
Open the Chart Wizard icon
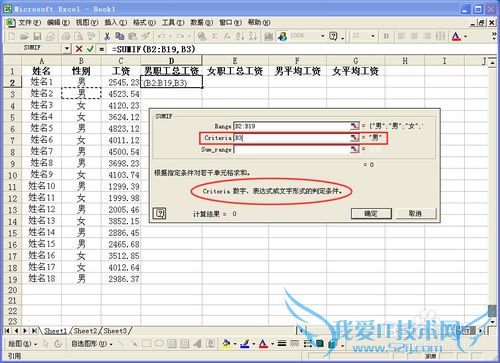point(269,36)
